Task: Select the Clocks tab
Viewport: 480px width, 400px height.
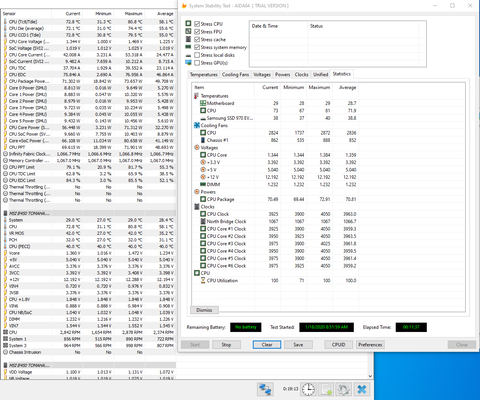Action: (x=302, y=75)
